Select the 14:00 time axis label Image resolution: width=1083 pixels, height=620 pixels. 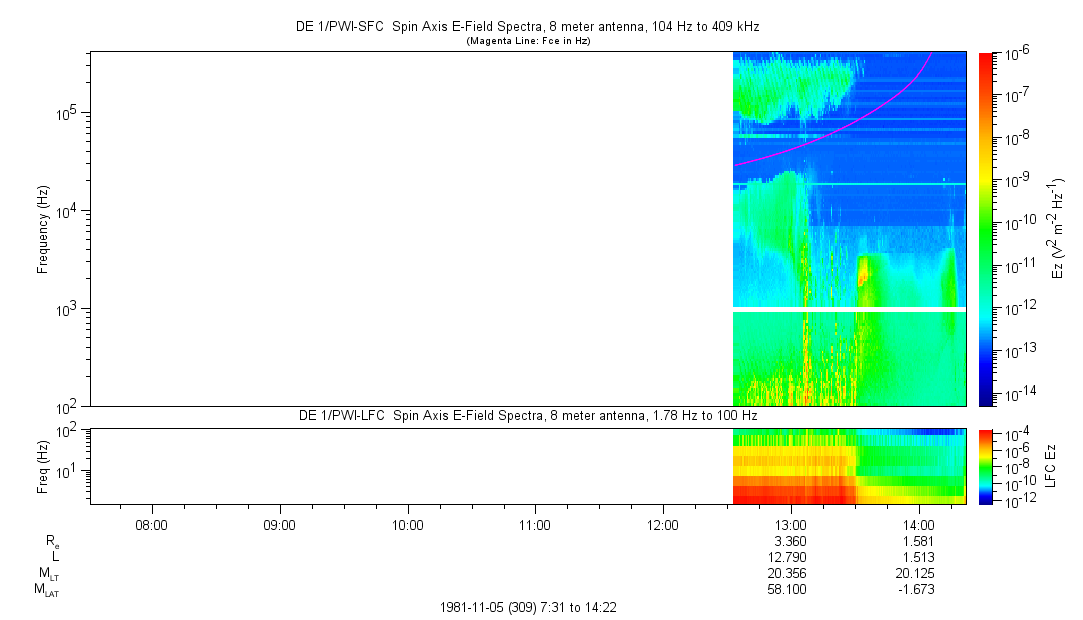[918, 524]
